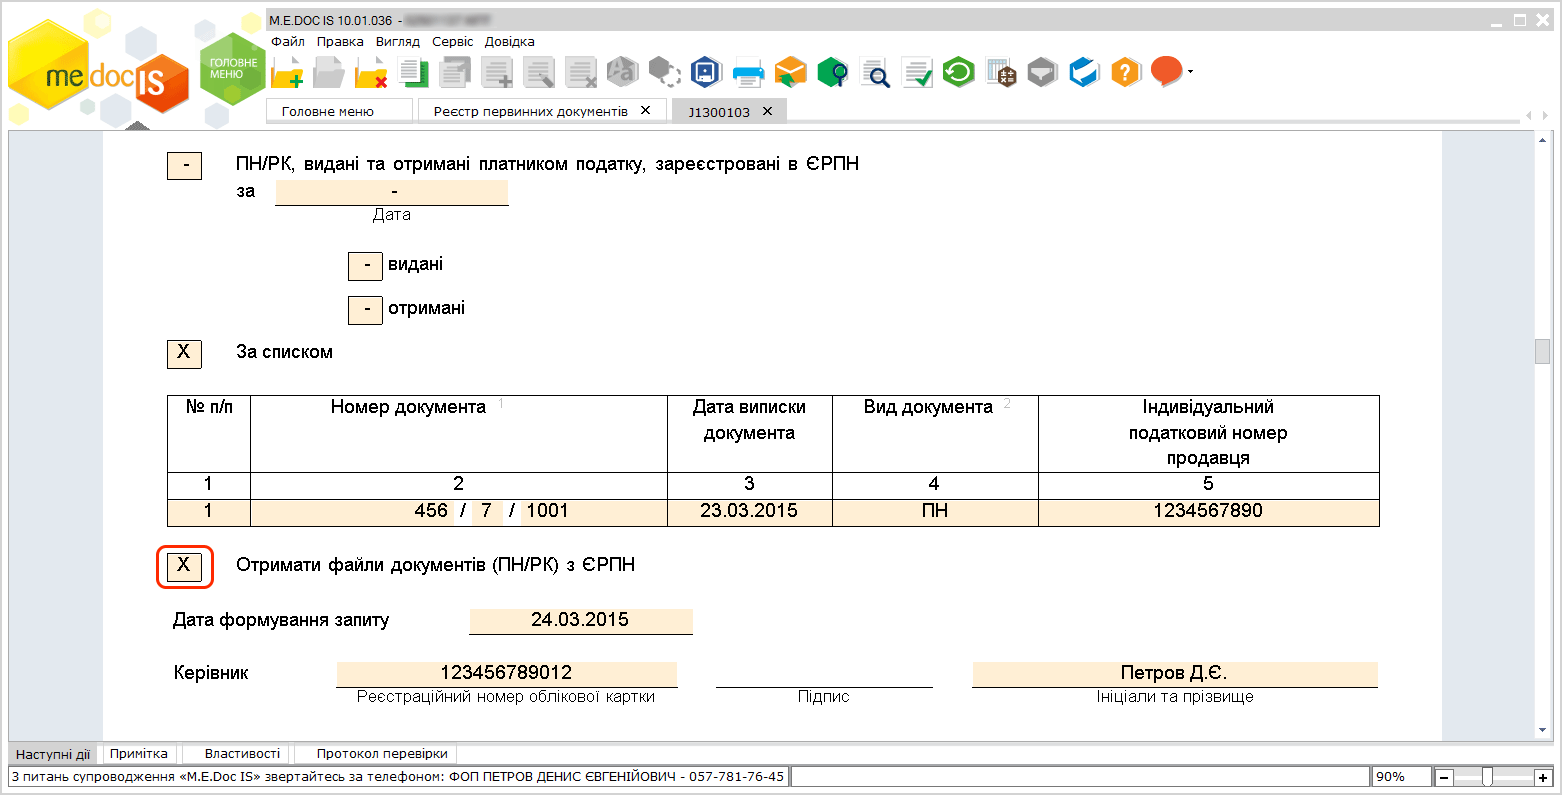This screenshot has height=795, width=1562.
Task: Toggle the ПН/РК зареєстровані в ЄРПН checkbox
Action: [x=184, y=166]
